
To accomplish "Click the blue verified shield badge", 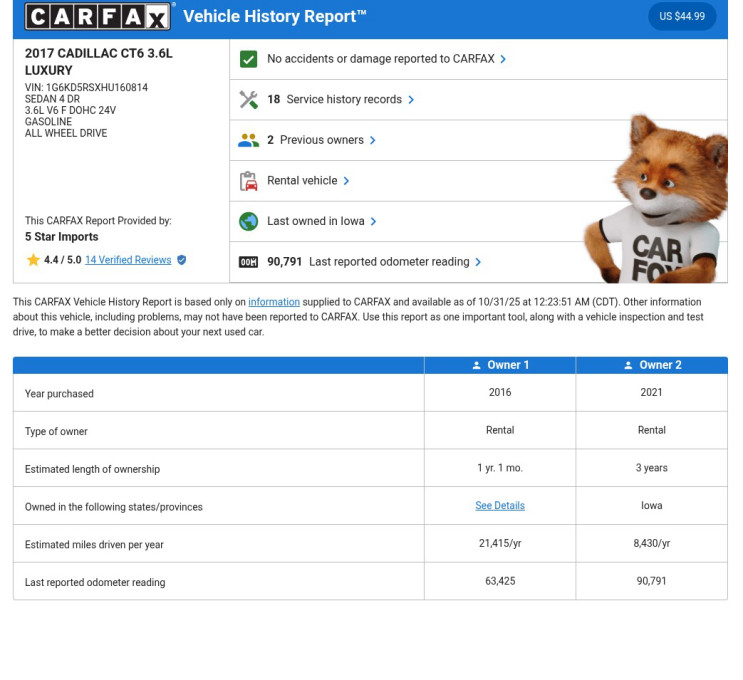I will tap(181, 260).
